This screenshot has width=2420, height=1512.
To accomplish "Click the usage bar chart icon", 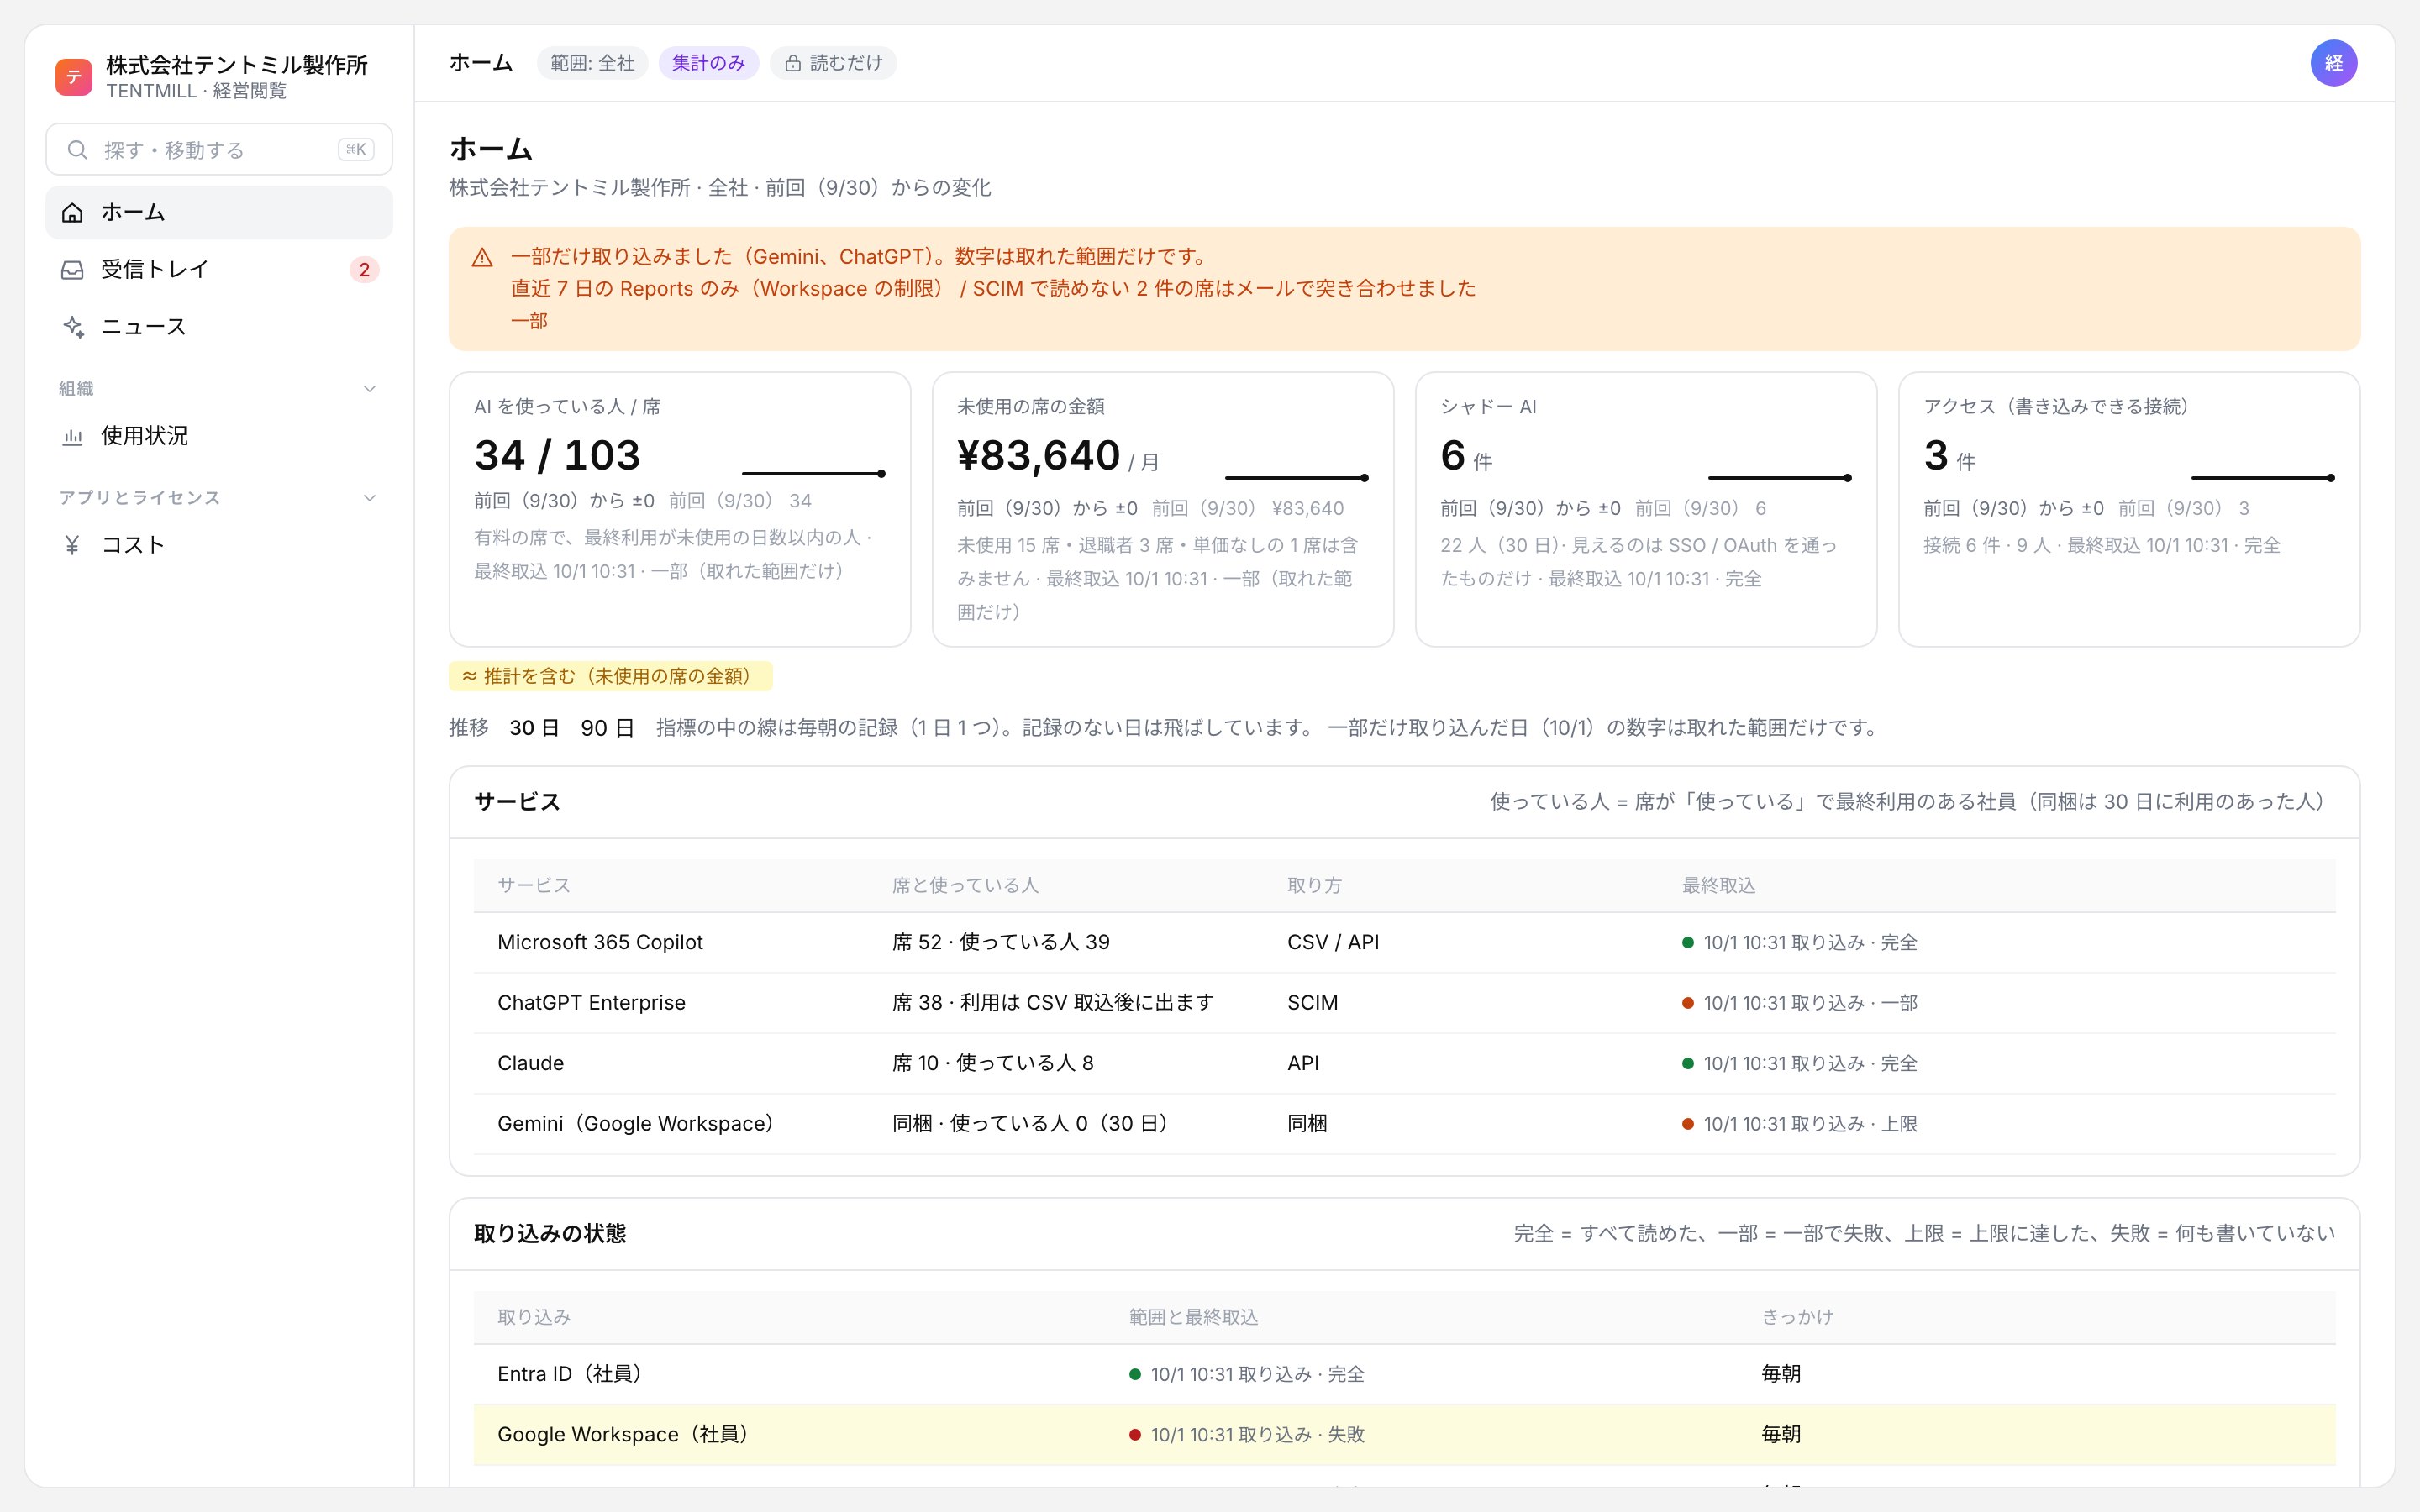I will 72,436.
